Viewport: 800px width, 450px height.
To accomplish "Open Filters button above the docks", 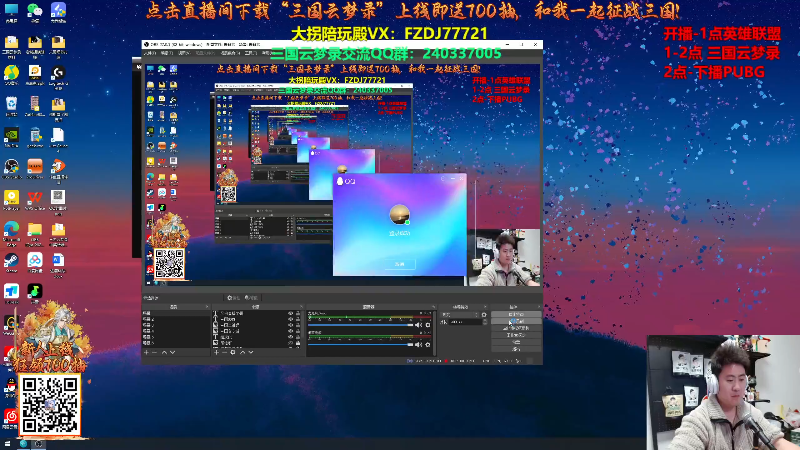I will [252, 298].
